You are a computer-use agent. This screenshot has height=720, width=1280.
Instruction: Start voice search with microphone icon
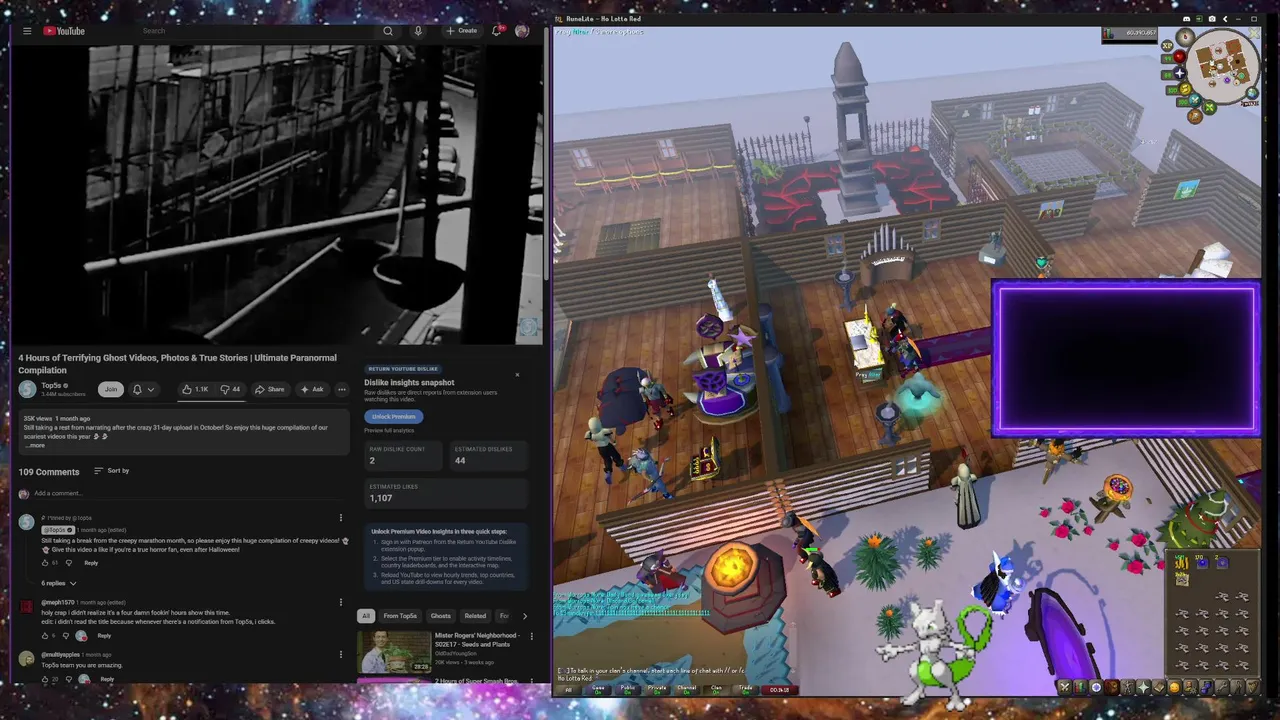pyautogui.click(x=418, y=31)
